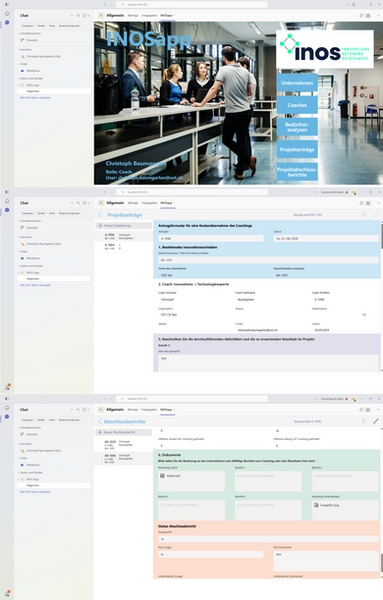Click the PoE Zusage field showing Ja
The height and width of the screenshot is (600, 383).
tap(211, 554)
